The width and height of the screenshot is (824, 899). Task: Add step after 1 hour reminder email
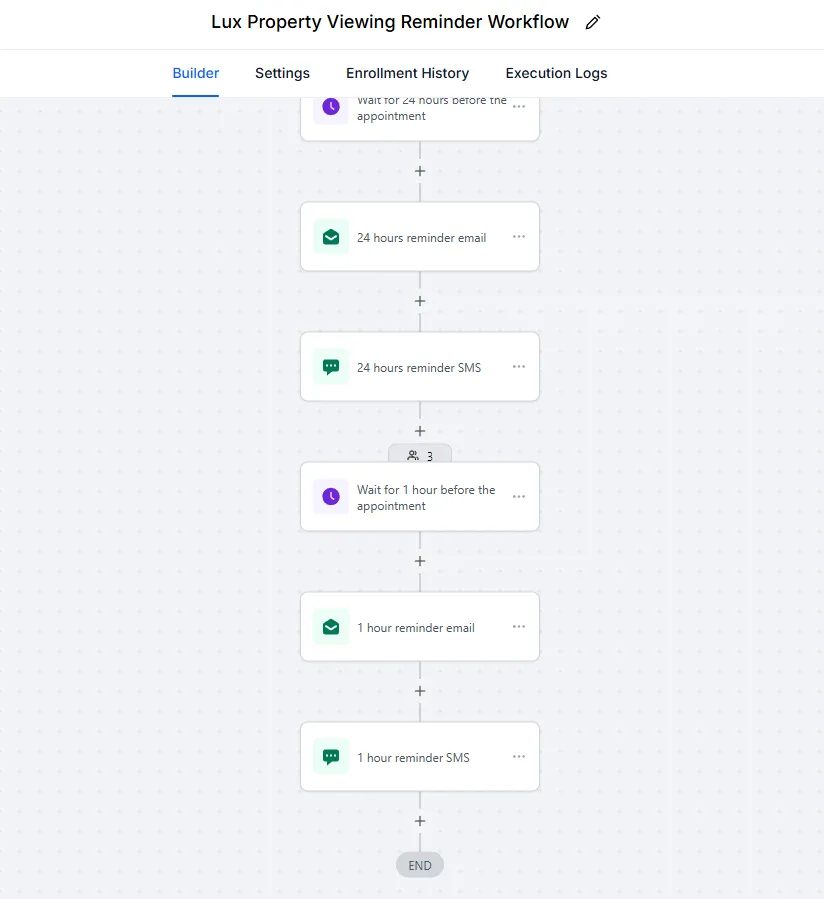pyautogui.click(x=420, y=691)
